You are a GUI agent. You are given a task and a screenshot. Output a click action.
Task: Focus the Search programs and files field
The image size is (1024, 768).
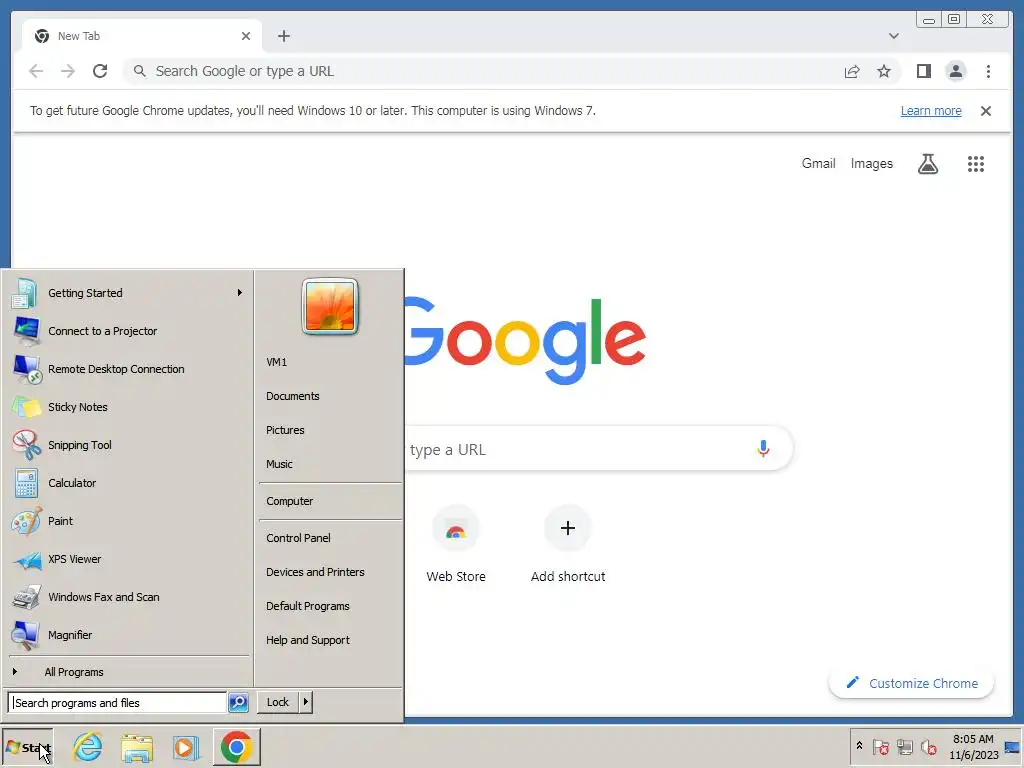[118, 703]
